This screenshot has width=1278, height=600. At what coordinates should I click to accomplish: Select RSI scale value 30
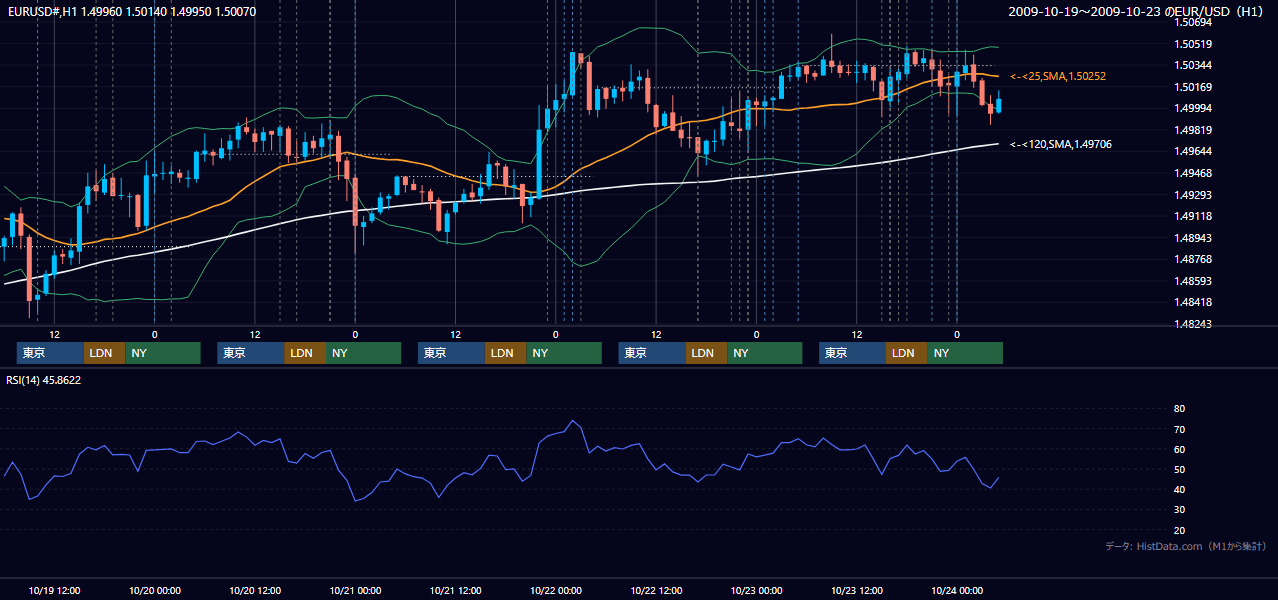click(x=1180, y=510)
